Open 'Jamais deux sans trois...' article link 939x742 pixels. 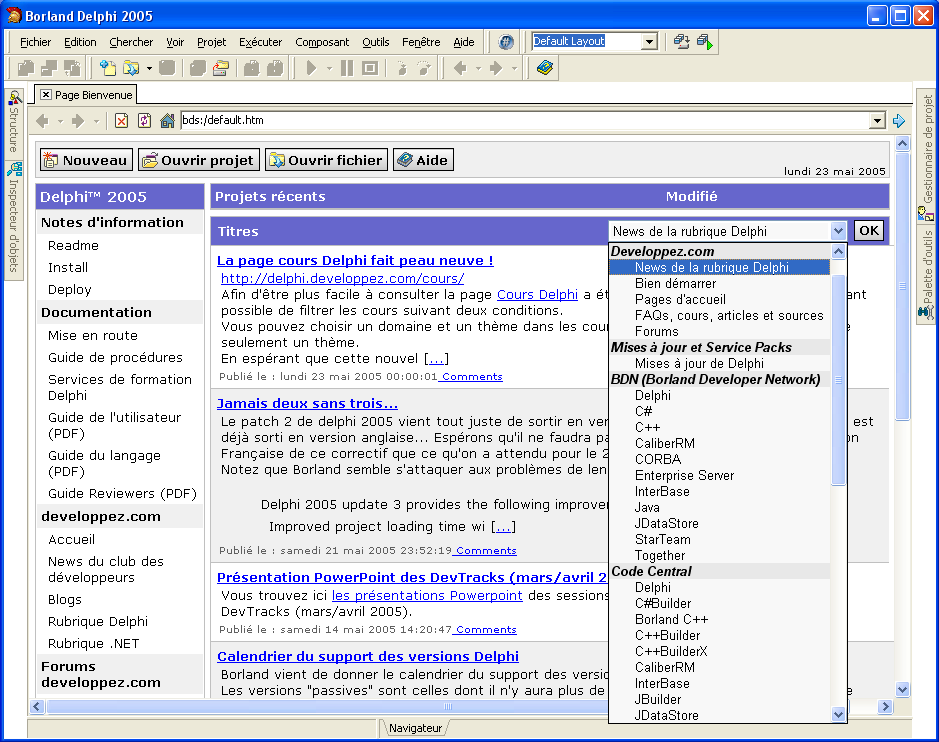pyautogui.click(x=307, y=403)
